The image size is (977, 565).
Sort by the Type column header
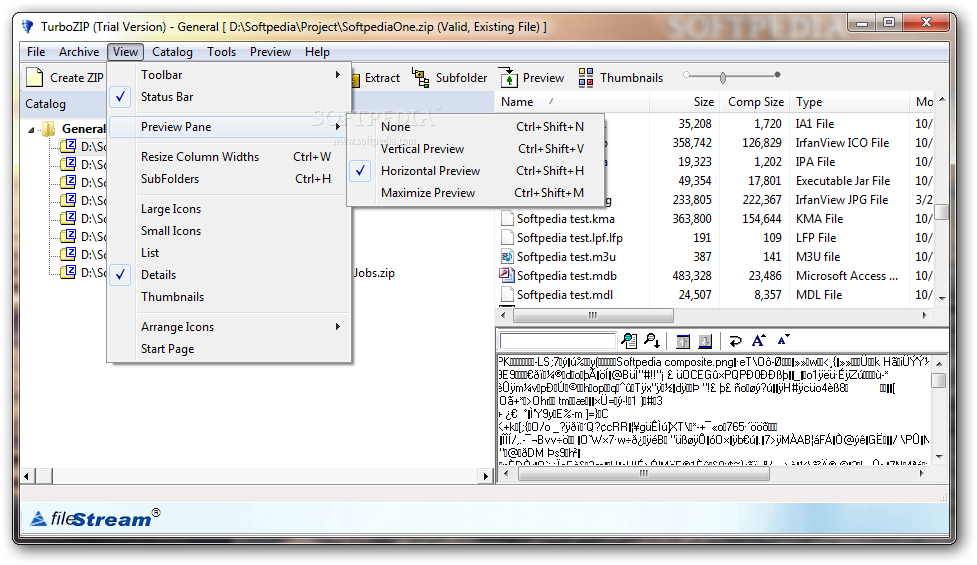tap(850, 102)
